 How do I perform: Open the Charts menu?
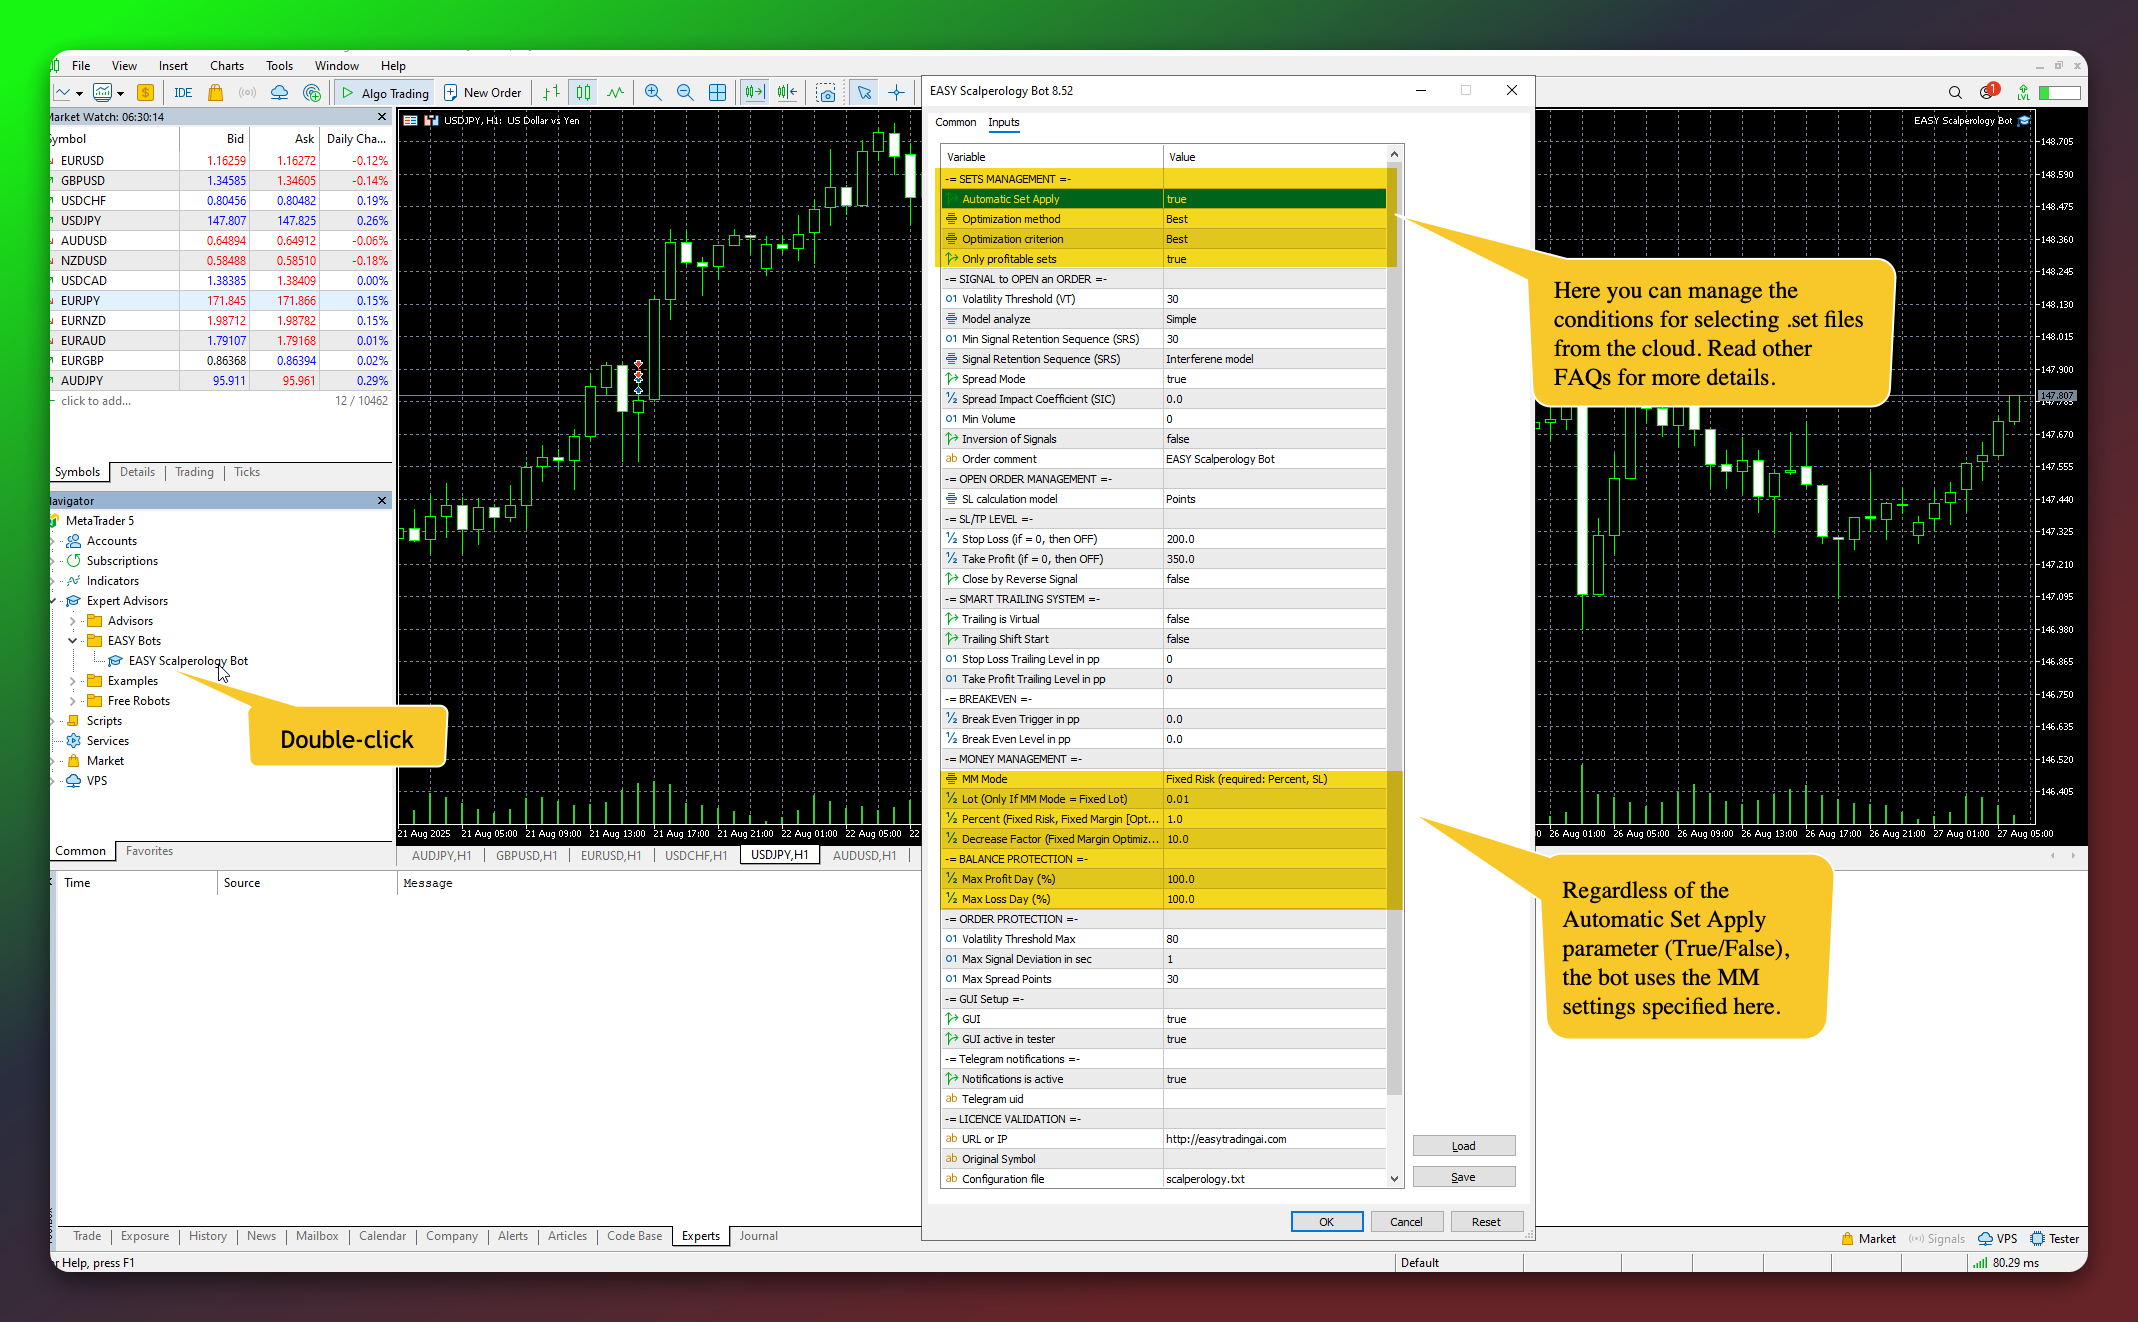(226, 66)
